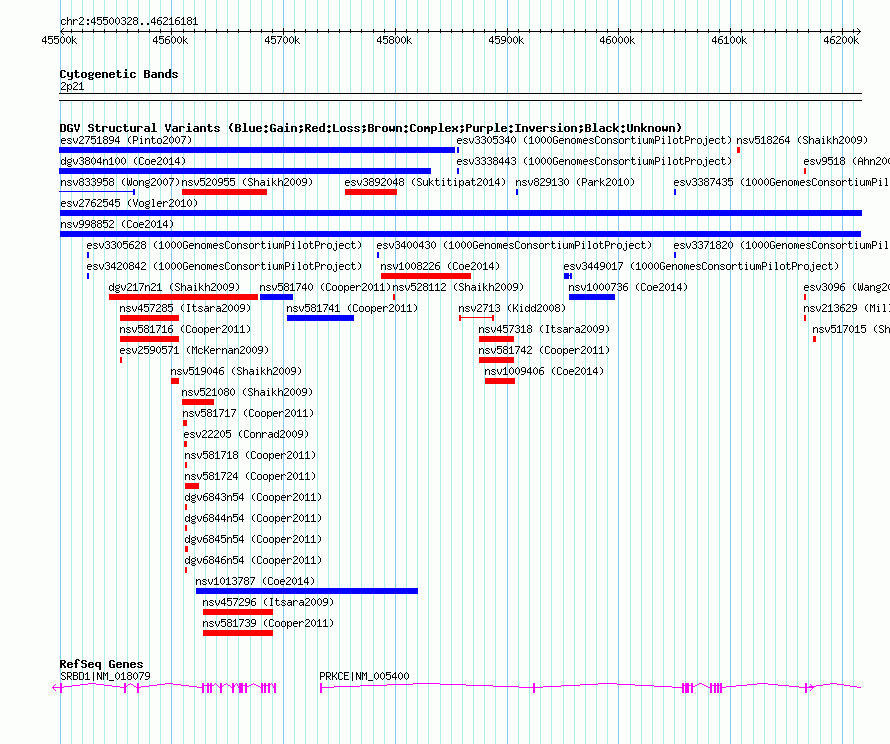Image resolution: width=890 pixels, height=744 pixels.
Task: Click red loss bar under nsv520955 (Shaikh2009)
Action: tap(224, 192)
